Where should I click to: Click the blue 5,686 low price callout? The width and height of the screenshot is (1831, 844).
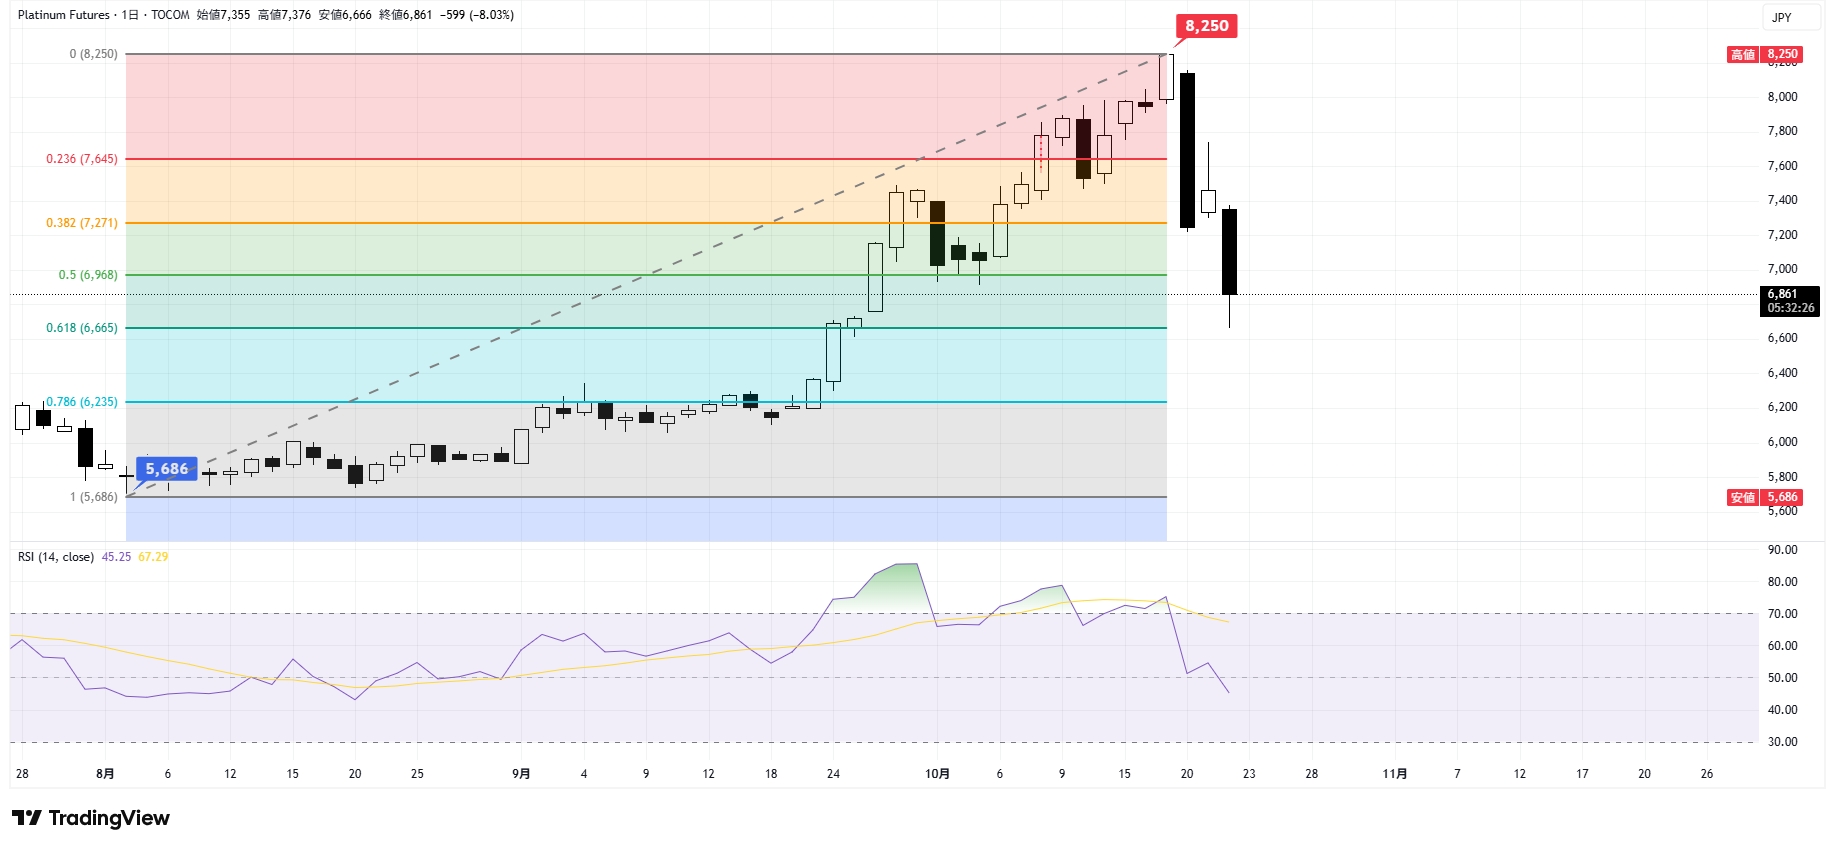coord(166,469)
